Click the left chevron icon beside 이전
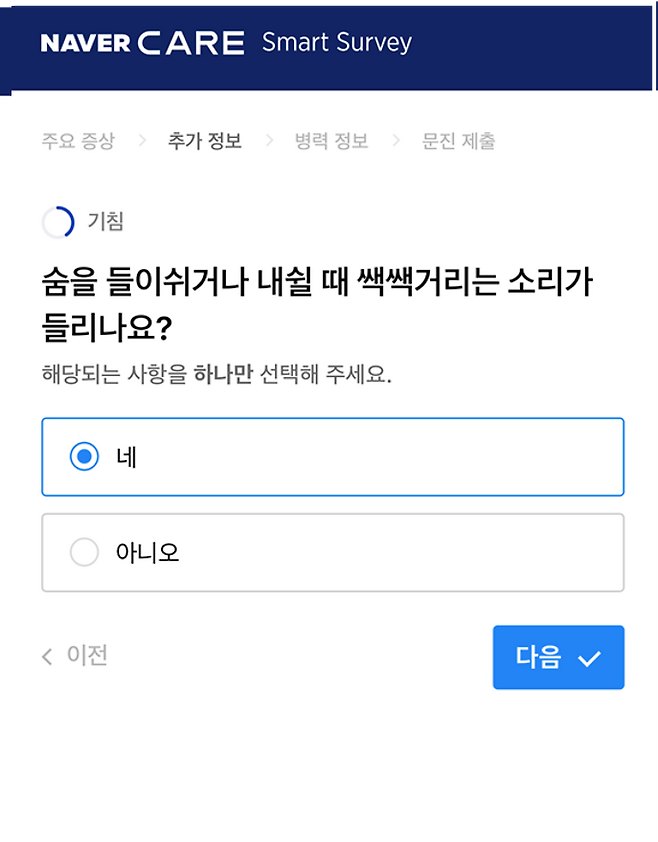The image size is (658, 842). 45,657
